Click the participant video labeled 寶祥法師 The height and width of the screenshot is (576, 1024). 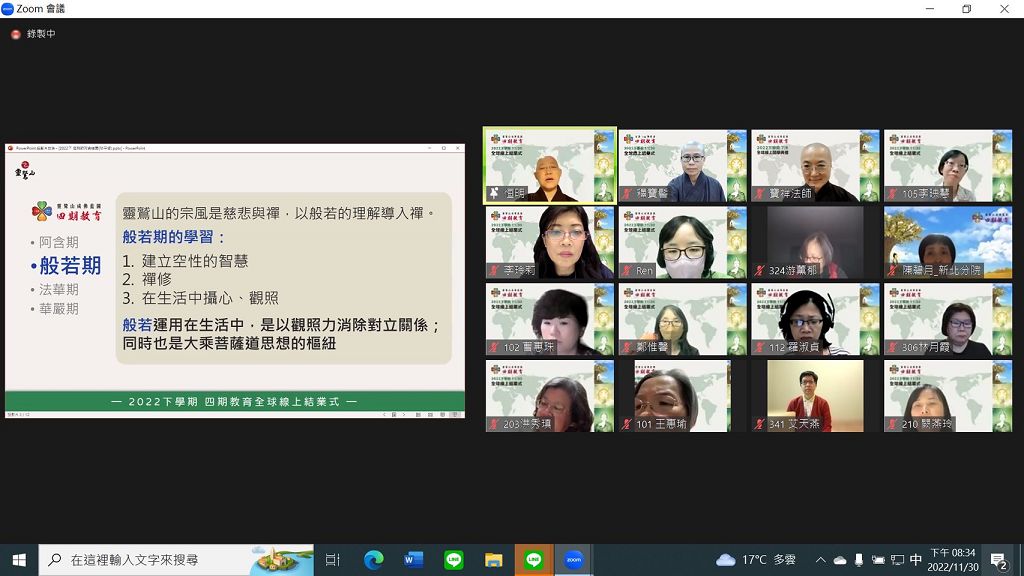(815, 166)
